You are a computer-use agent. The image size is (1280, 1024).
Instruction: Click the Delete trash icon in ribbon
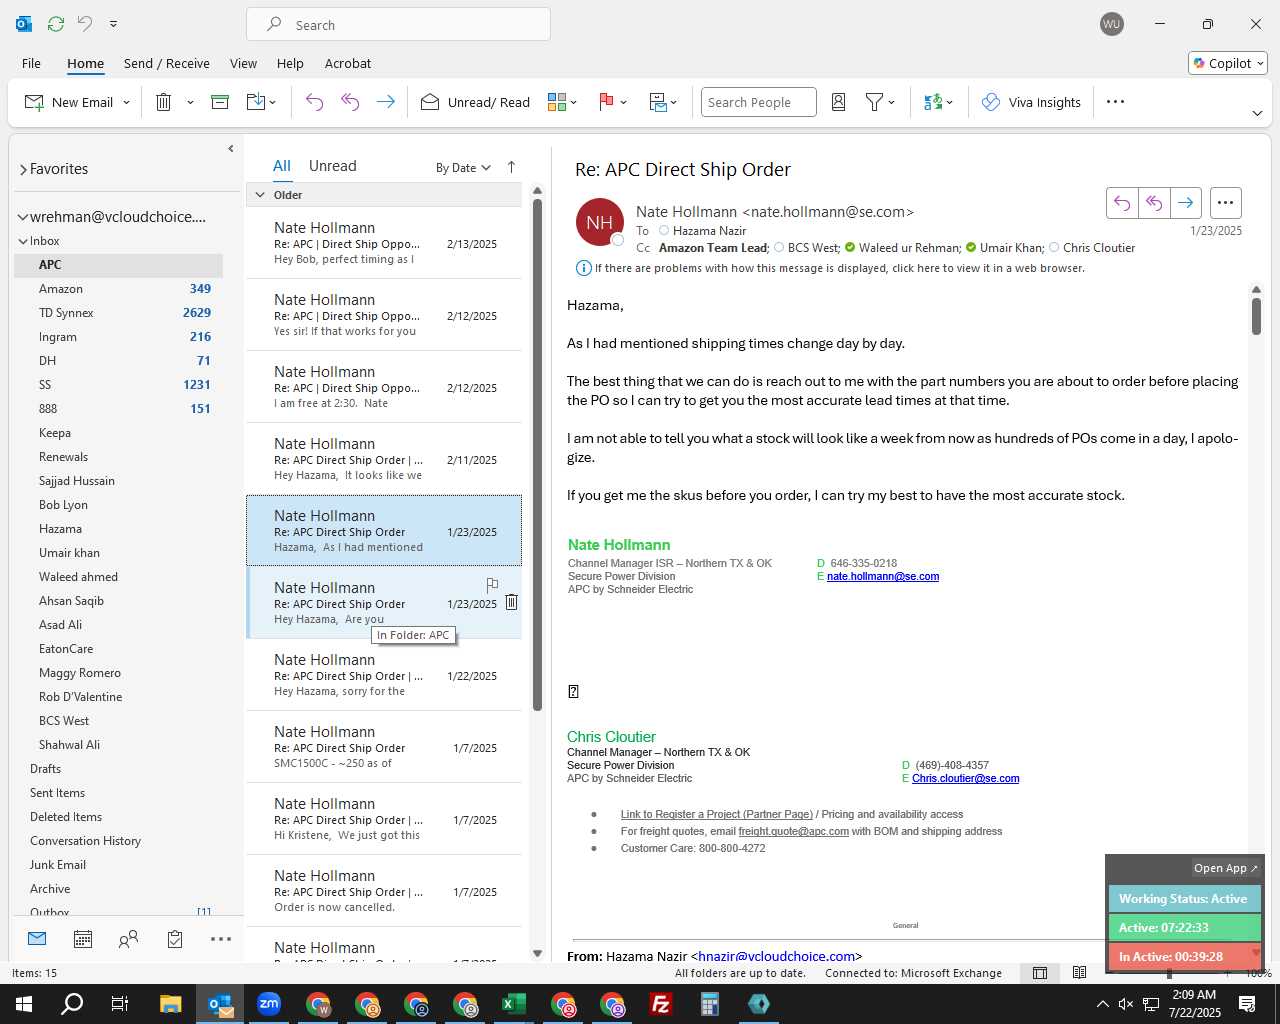[164, 102]
